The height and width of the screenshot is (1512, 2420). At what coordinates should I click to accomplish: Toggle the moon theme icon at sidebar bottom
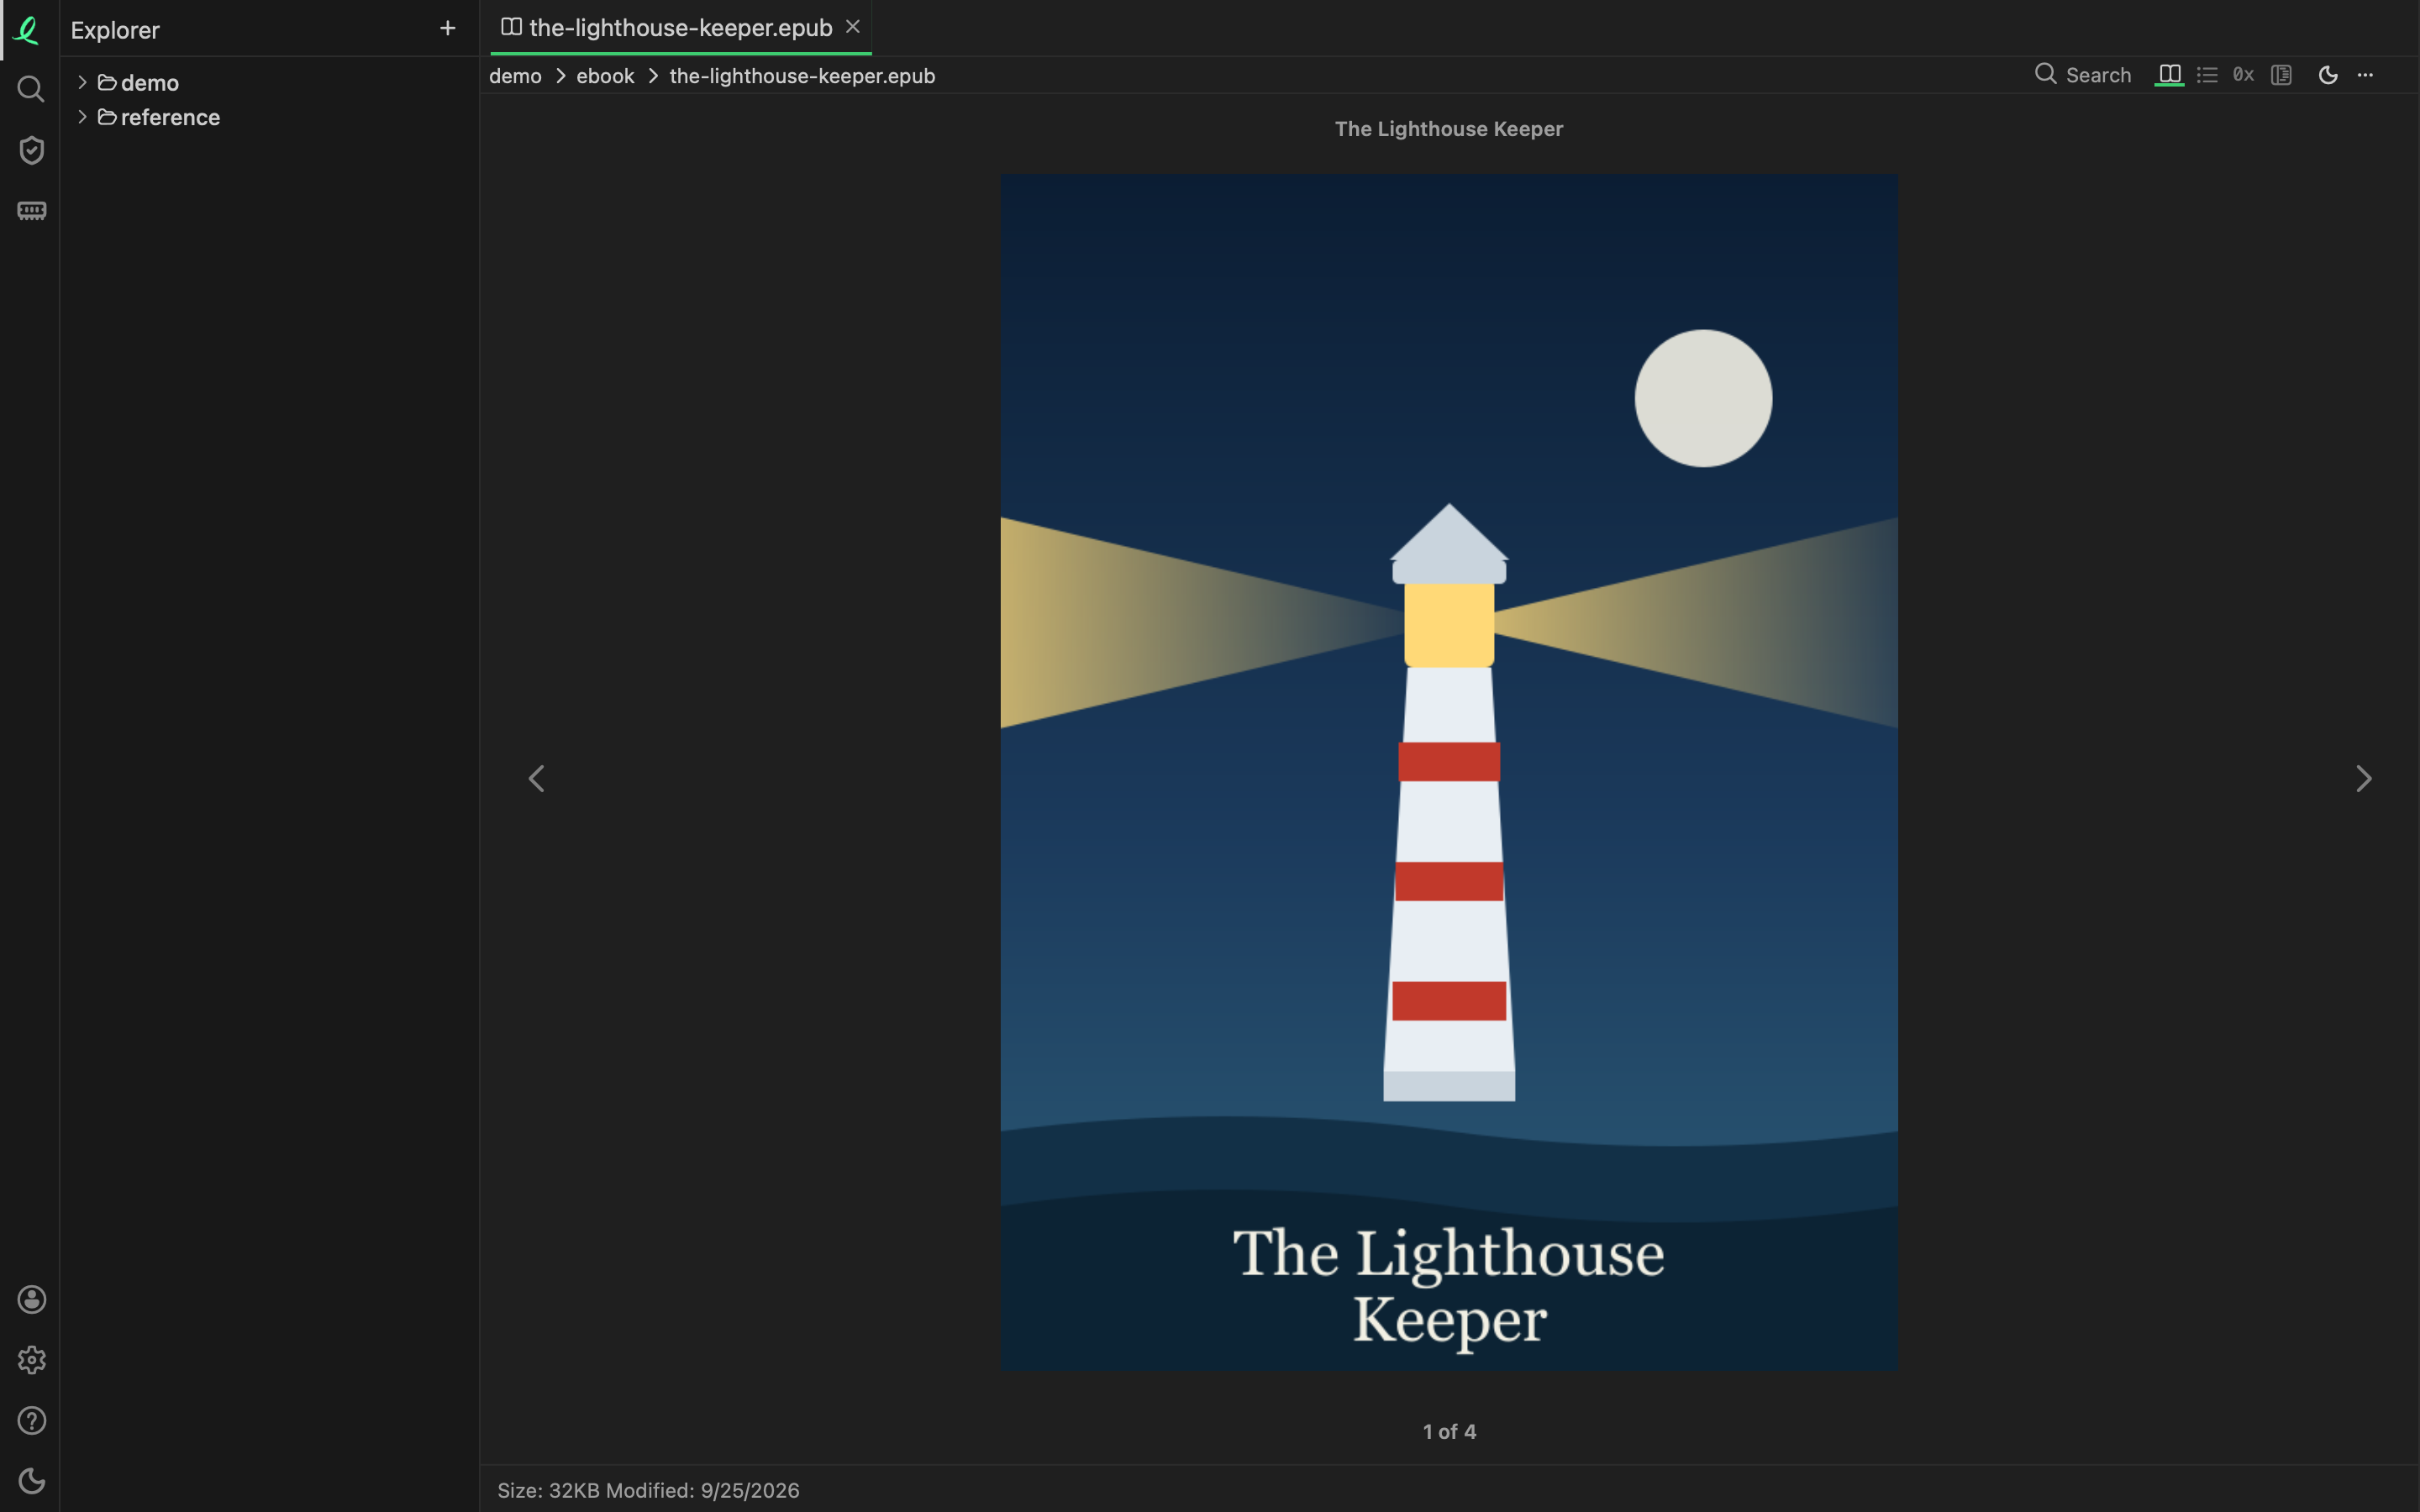tap(31, 1481)
